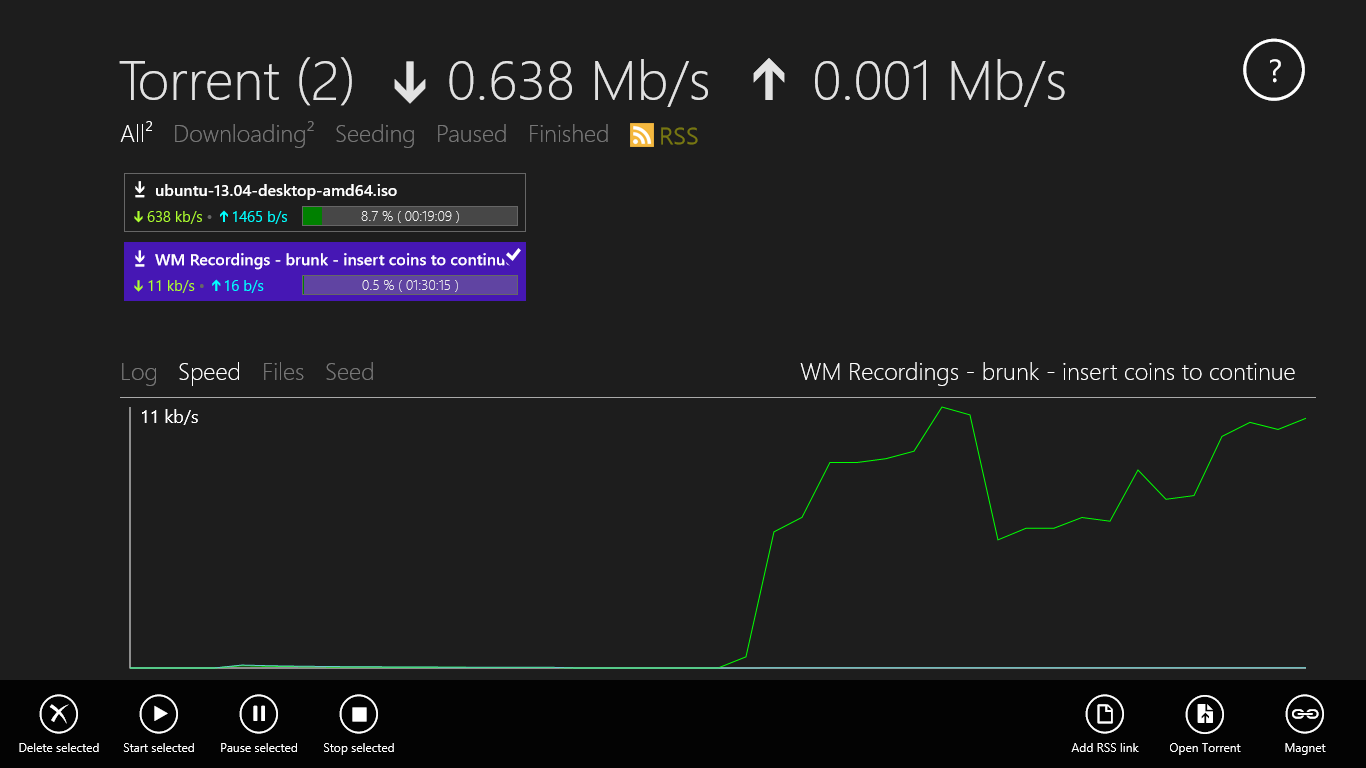Click the Delete selected icon
This screenshot has height=768, width=1366.
(x=59, y=714)
